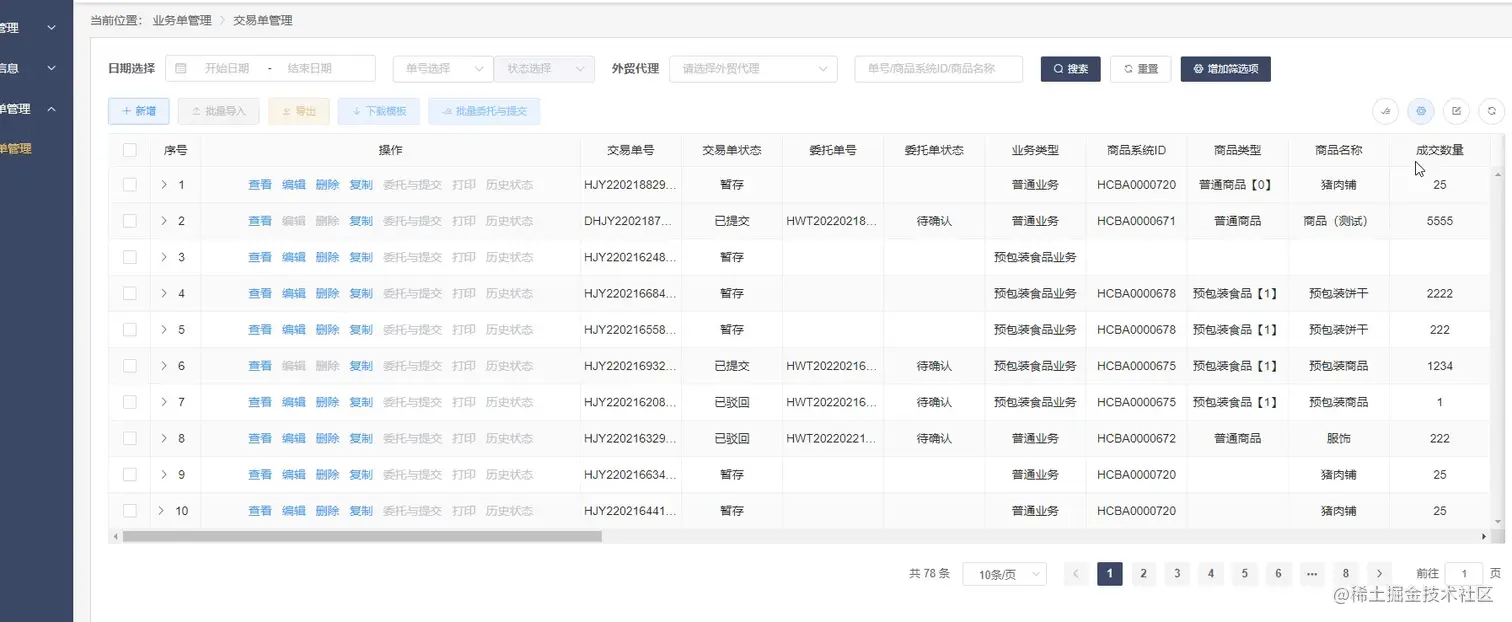Image resolution: width=1512 pixels, height=622 pixels.
Task: Check the checkbox for row 8
Action: point(130,438)
